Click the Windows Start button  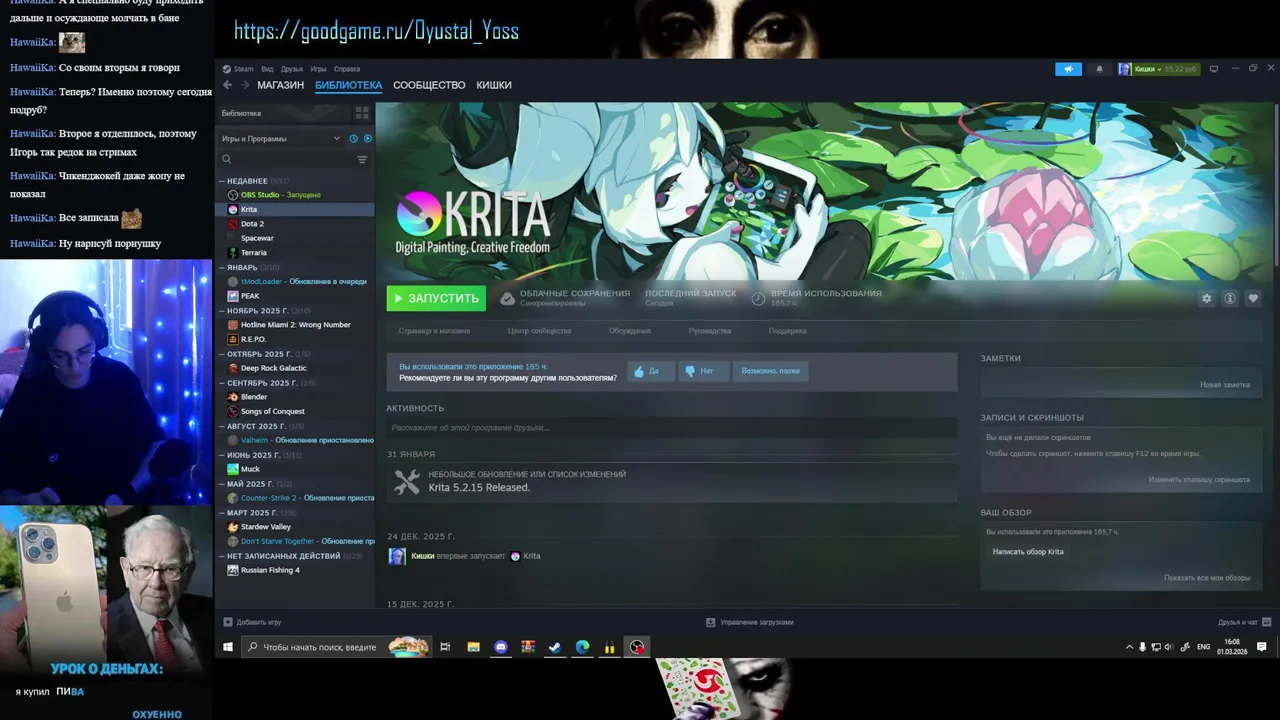click(227, 647)
